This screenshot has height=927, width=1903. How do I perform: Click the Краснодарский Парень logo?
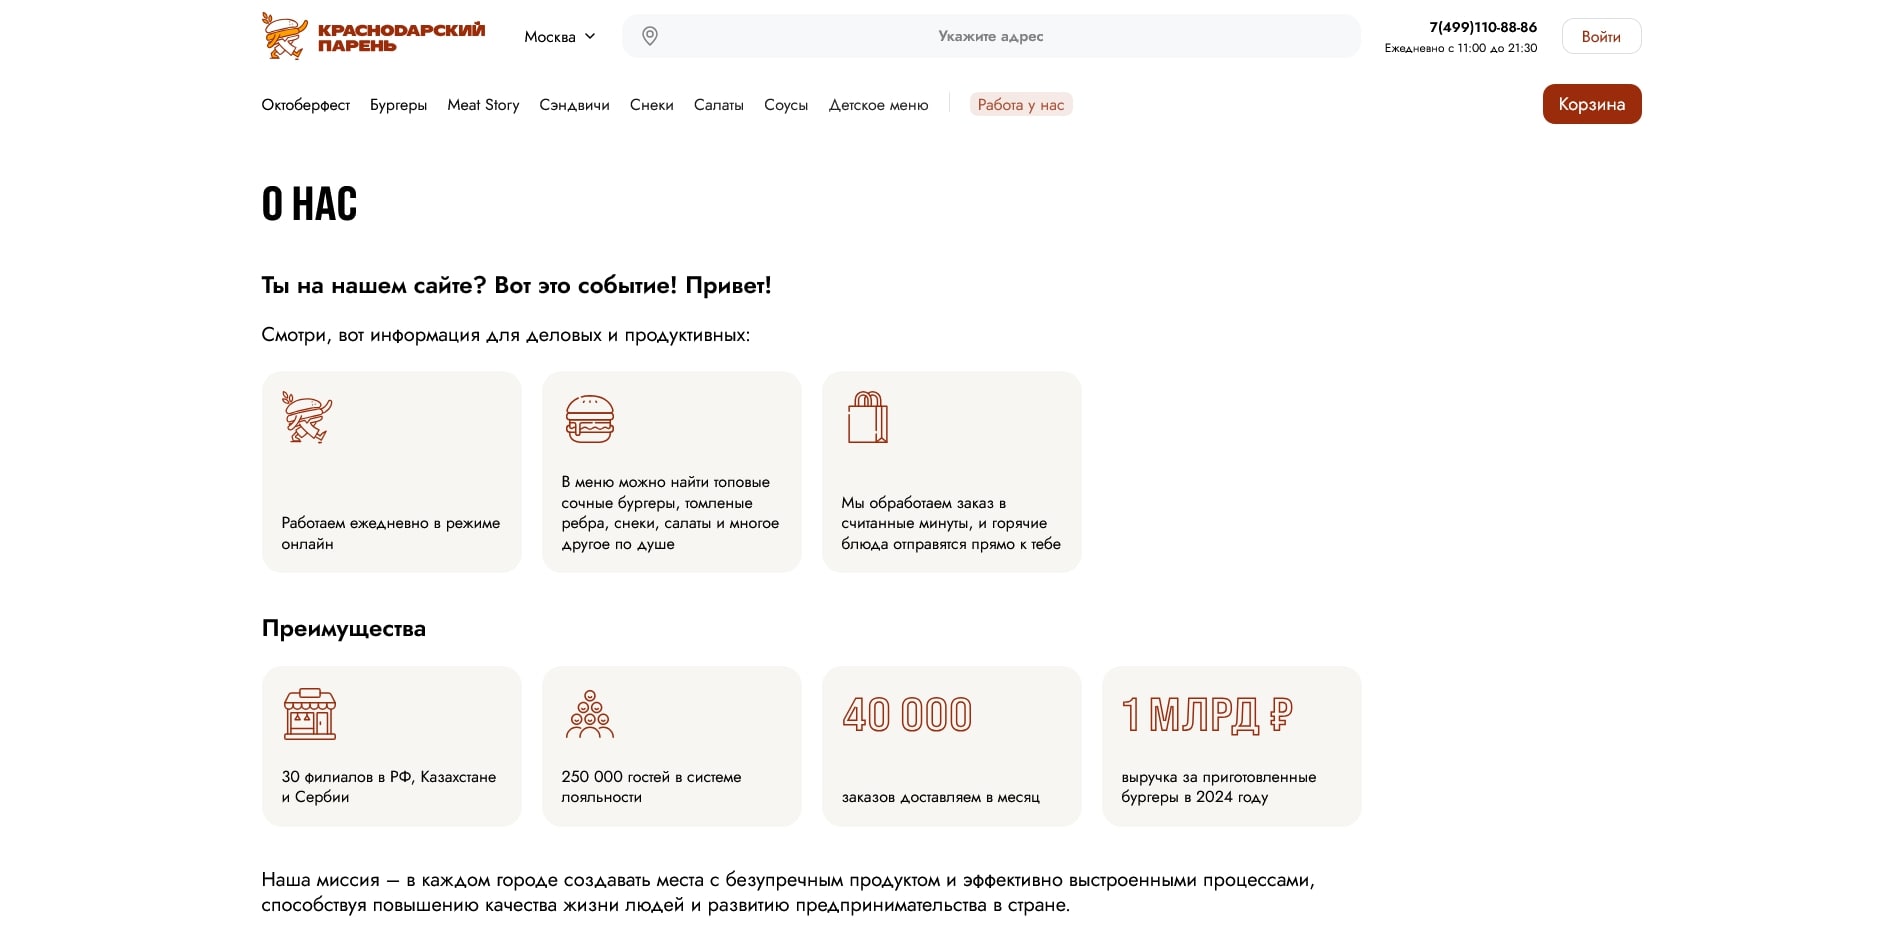[373, 36]
